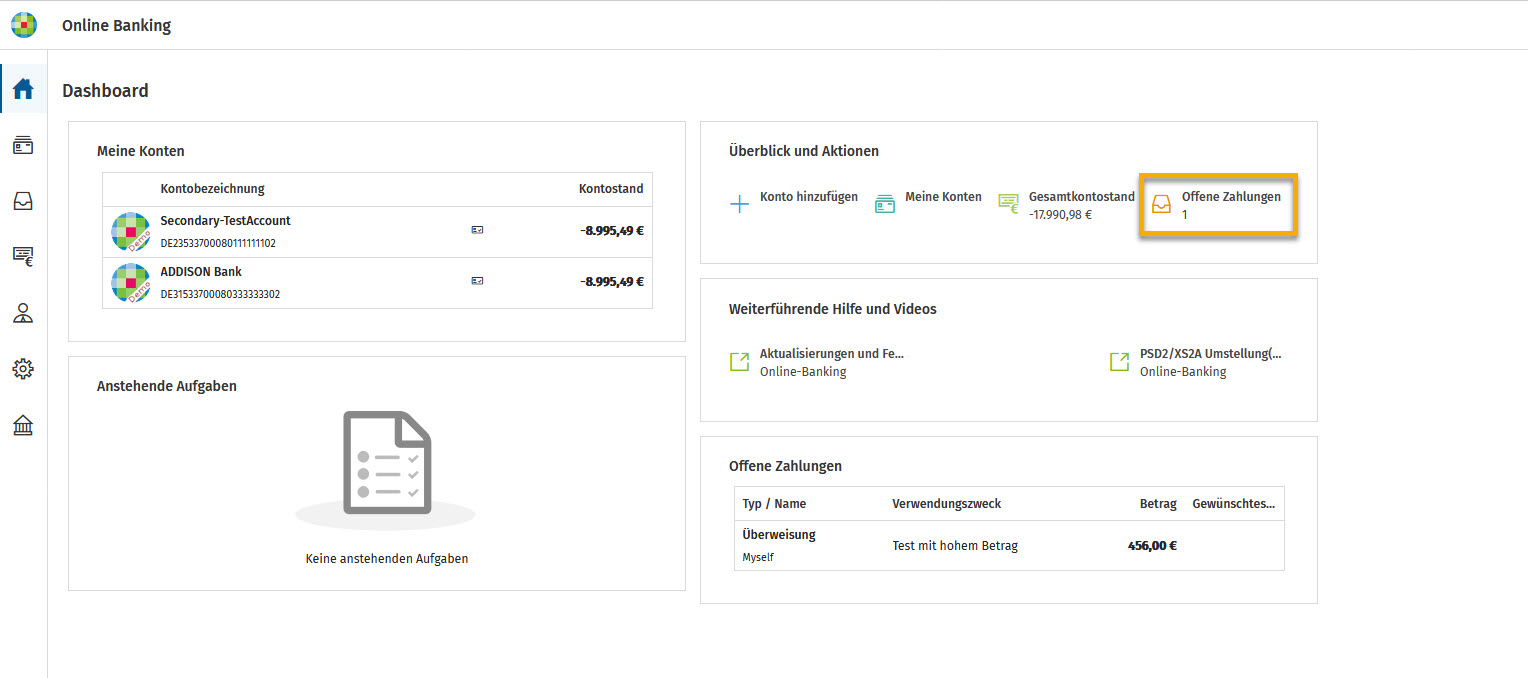Click the external link icon for PSD2/XS2A

coord(1119,362)
